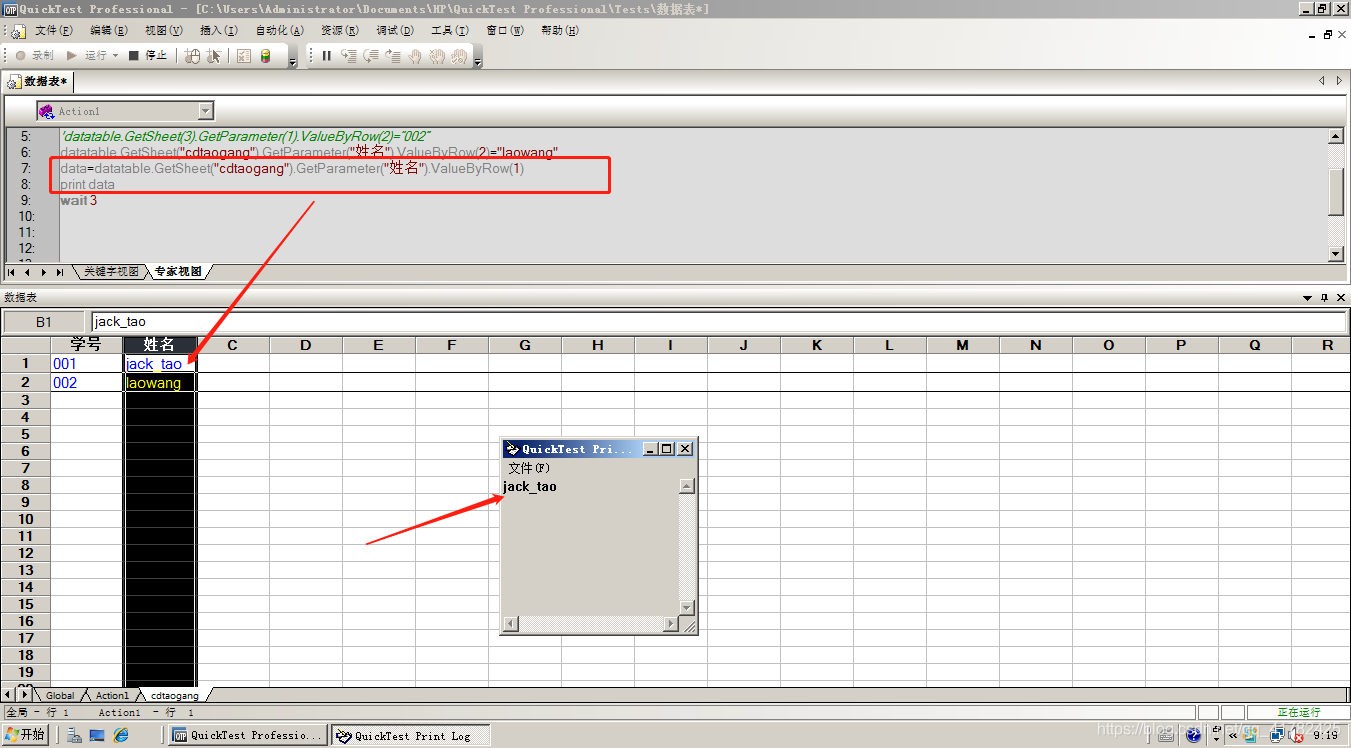Select the 数据表* document tab

pyautogui.click(x=39, y=81)
